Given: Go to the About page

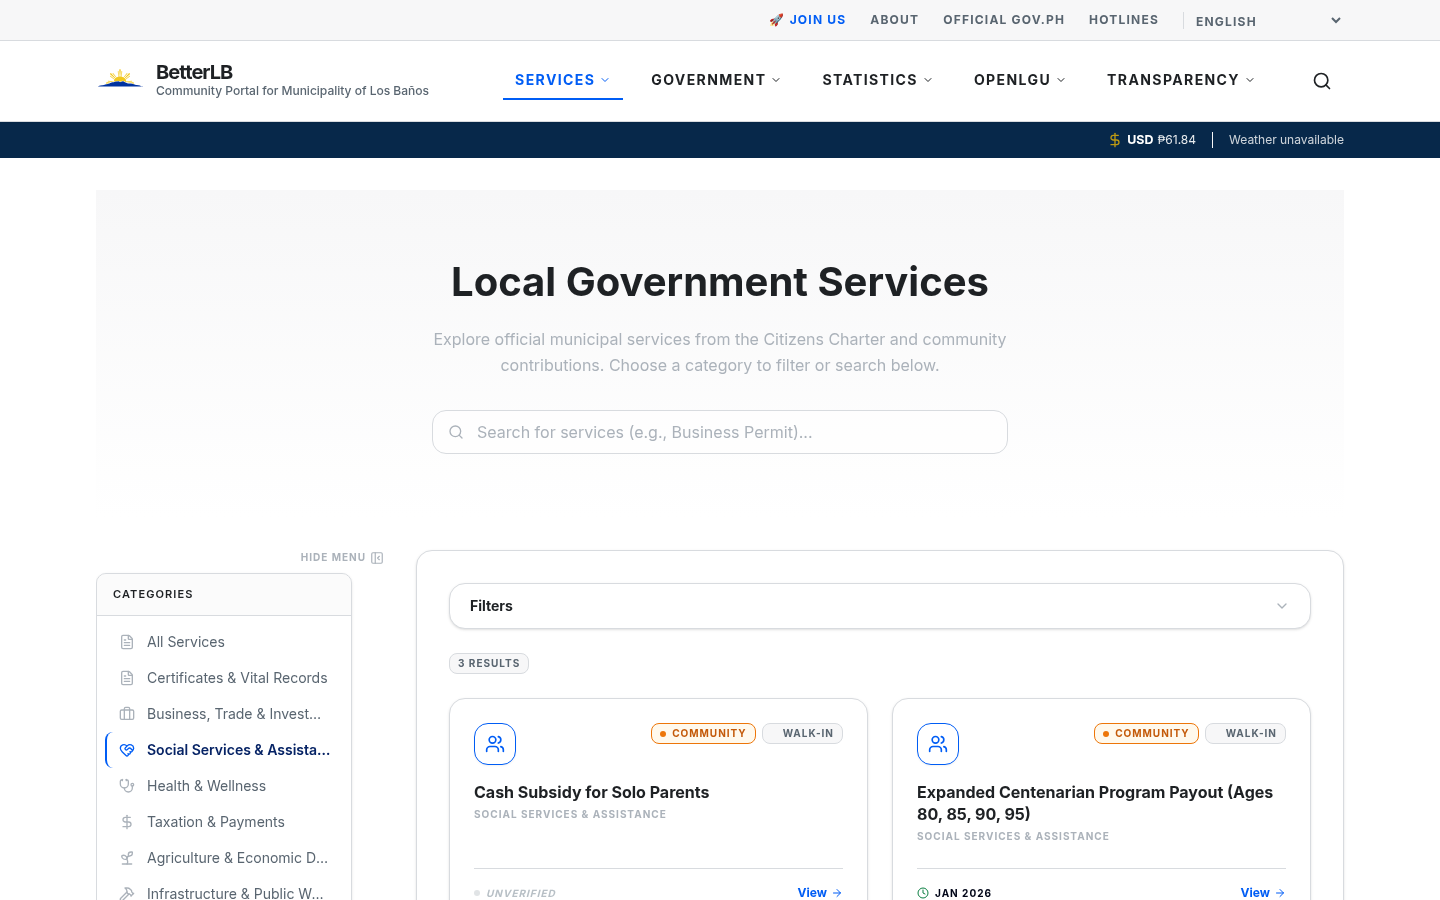Looking at the screenshot, I should (x=894, y=20).
